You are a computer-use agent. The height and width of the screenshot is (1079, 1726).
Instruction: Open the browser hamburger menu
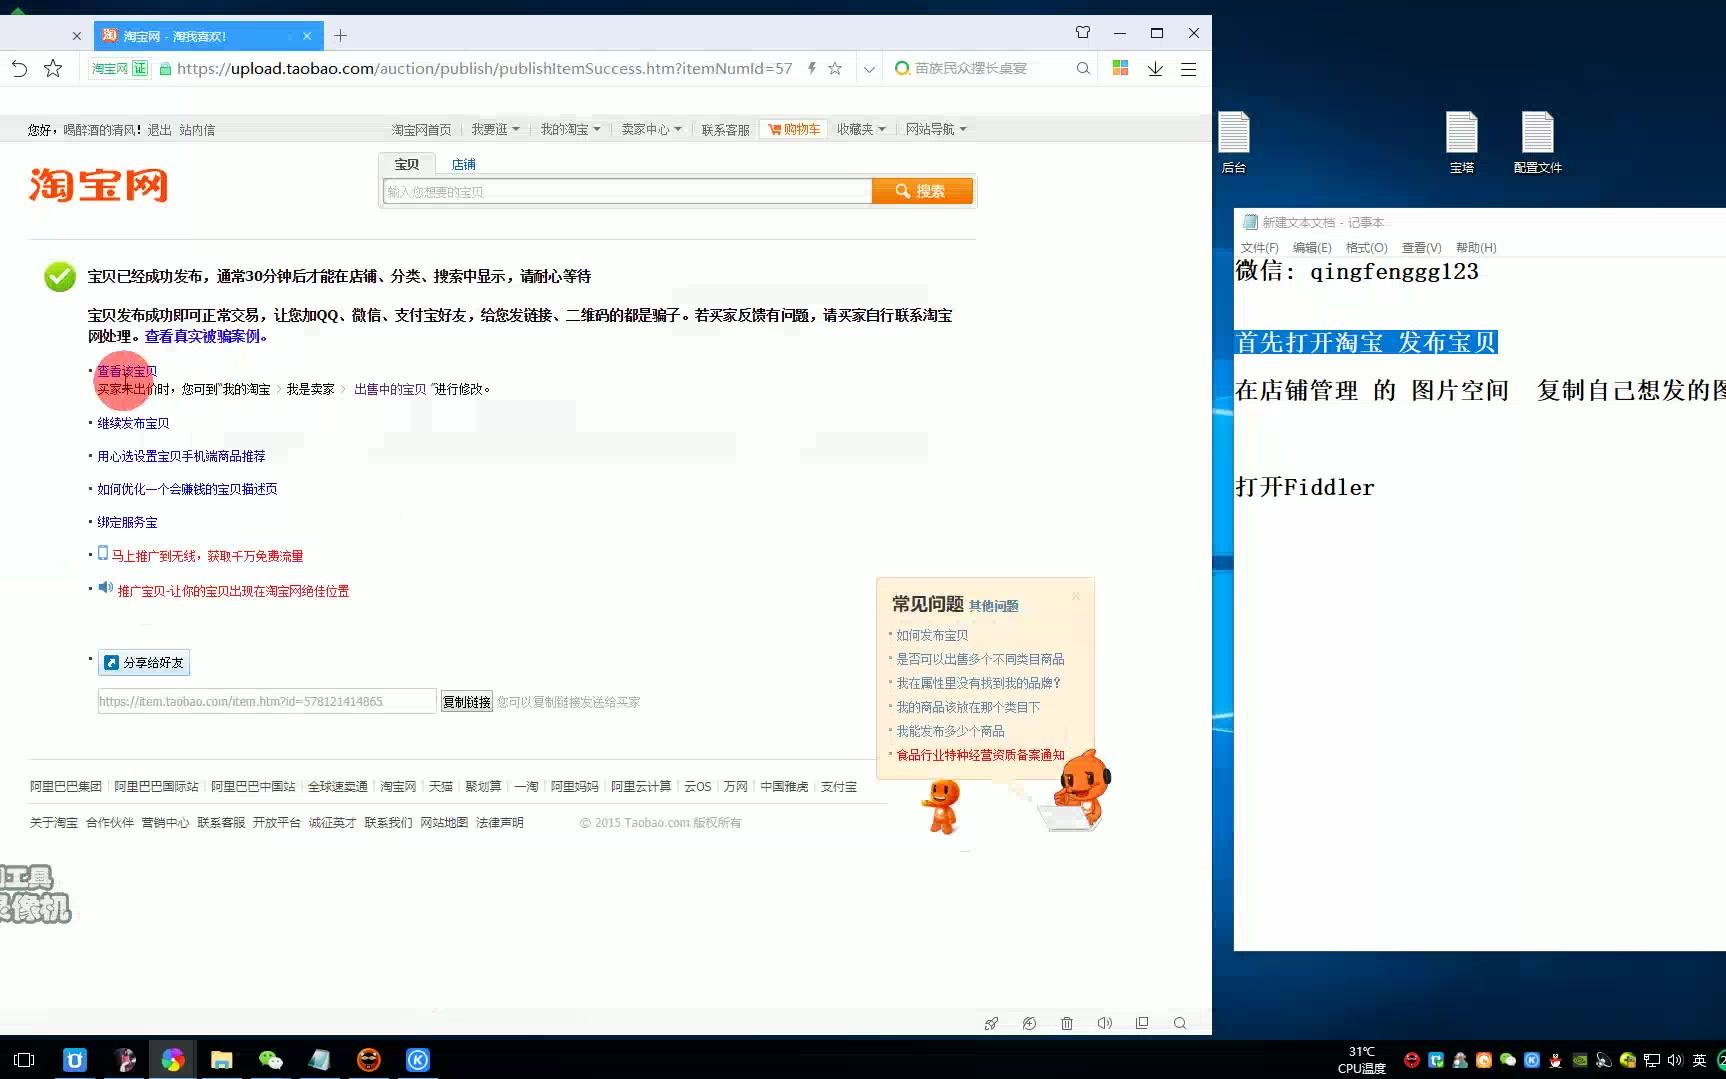tap(1189, 68)
